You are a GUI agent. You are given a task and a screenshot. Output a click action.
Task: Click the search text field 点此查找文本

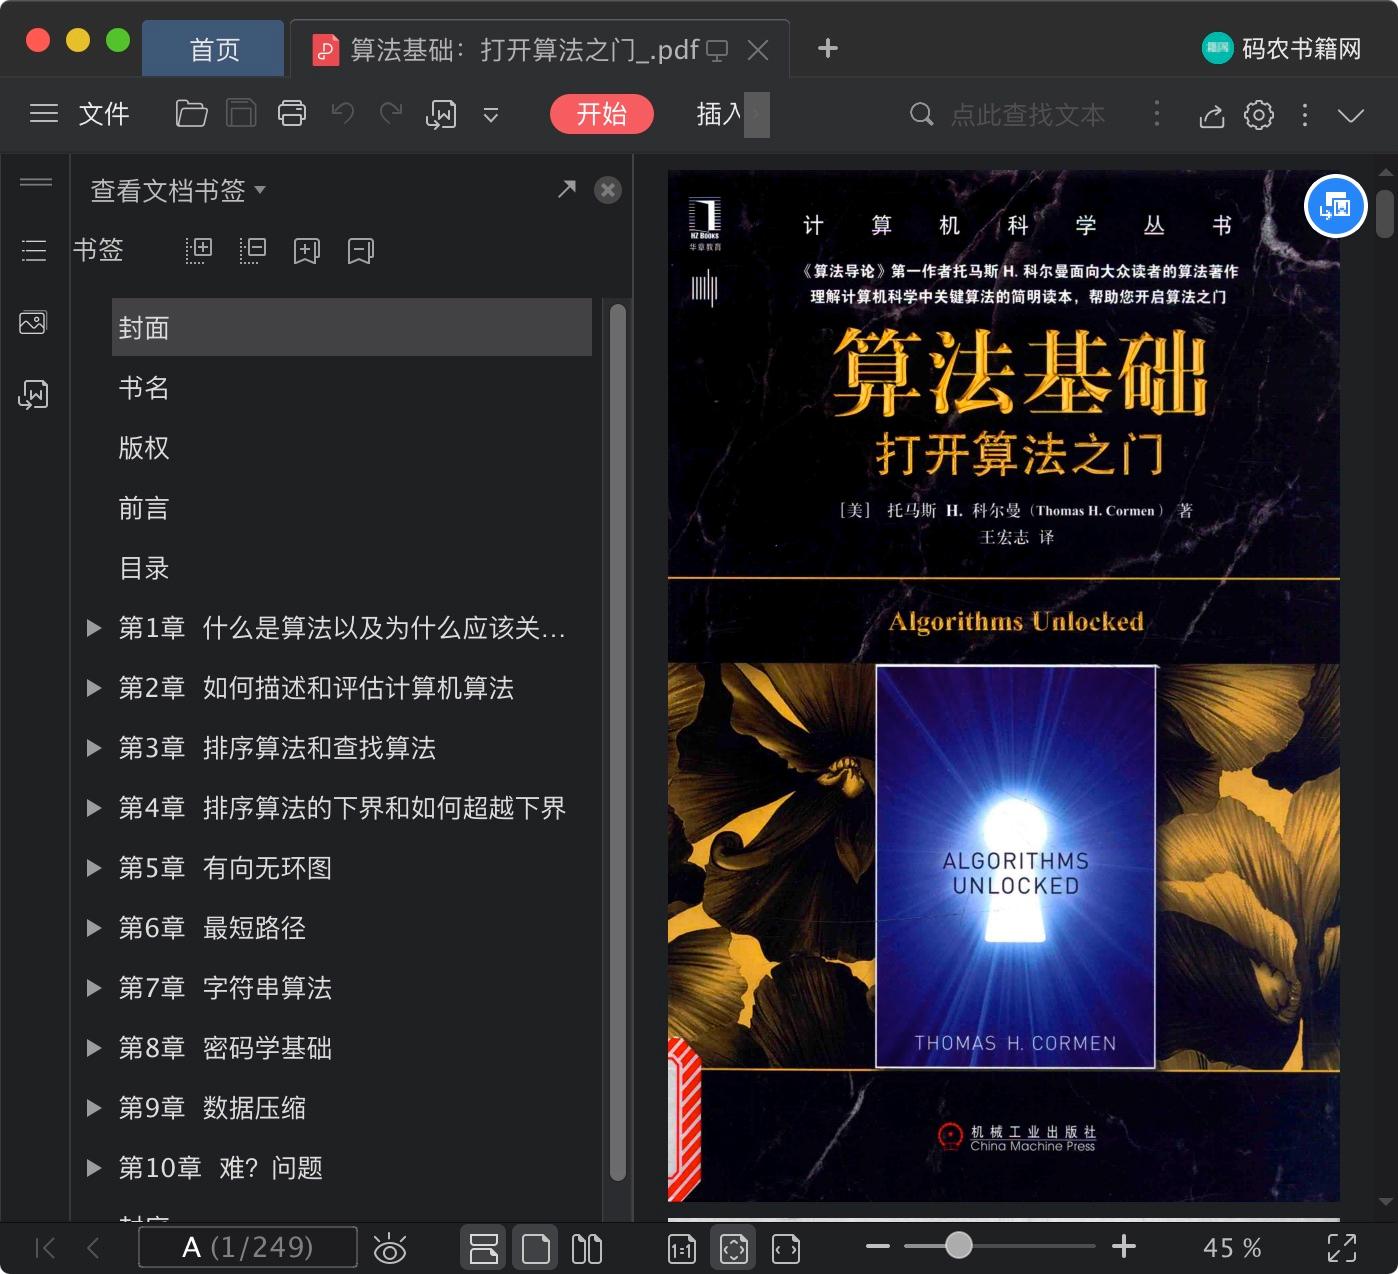tap(1028, 115)
